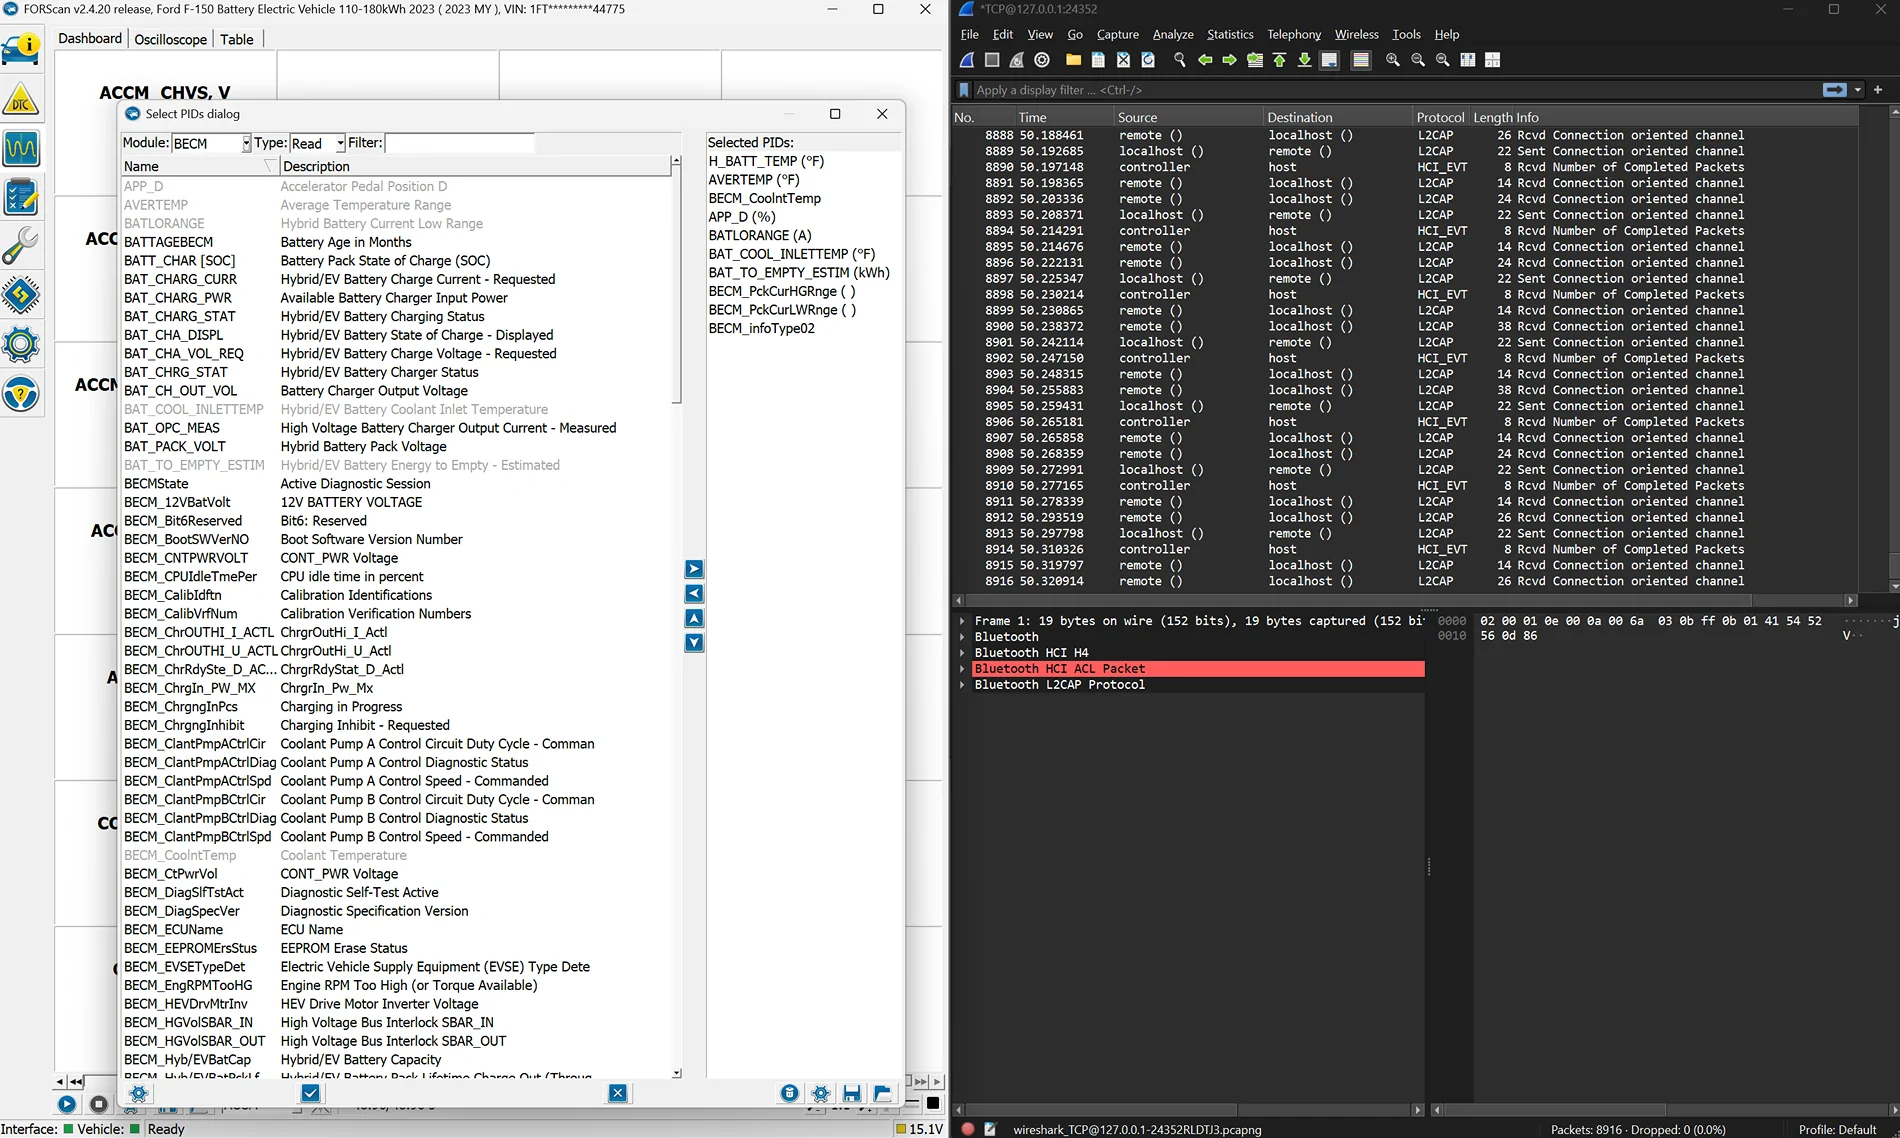This screenshot has height=1138, width=1900.
Task: Open the Wireshark Statistics menu
Action: (x=1229, y=34)
